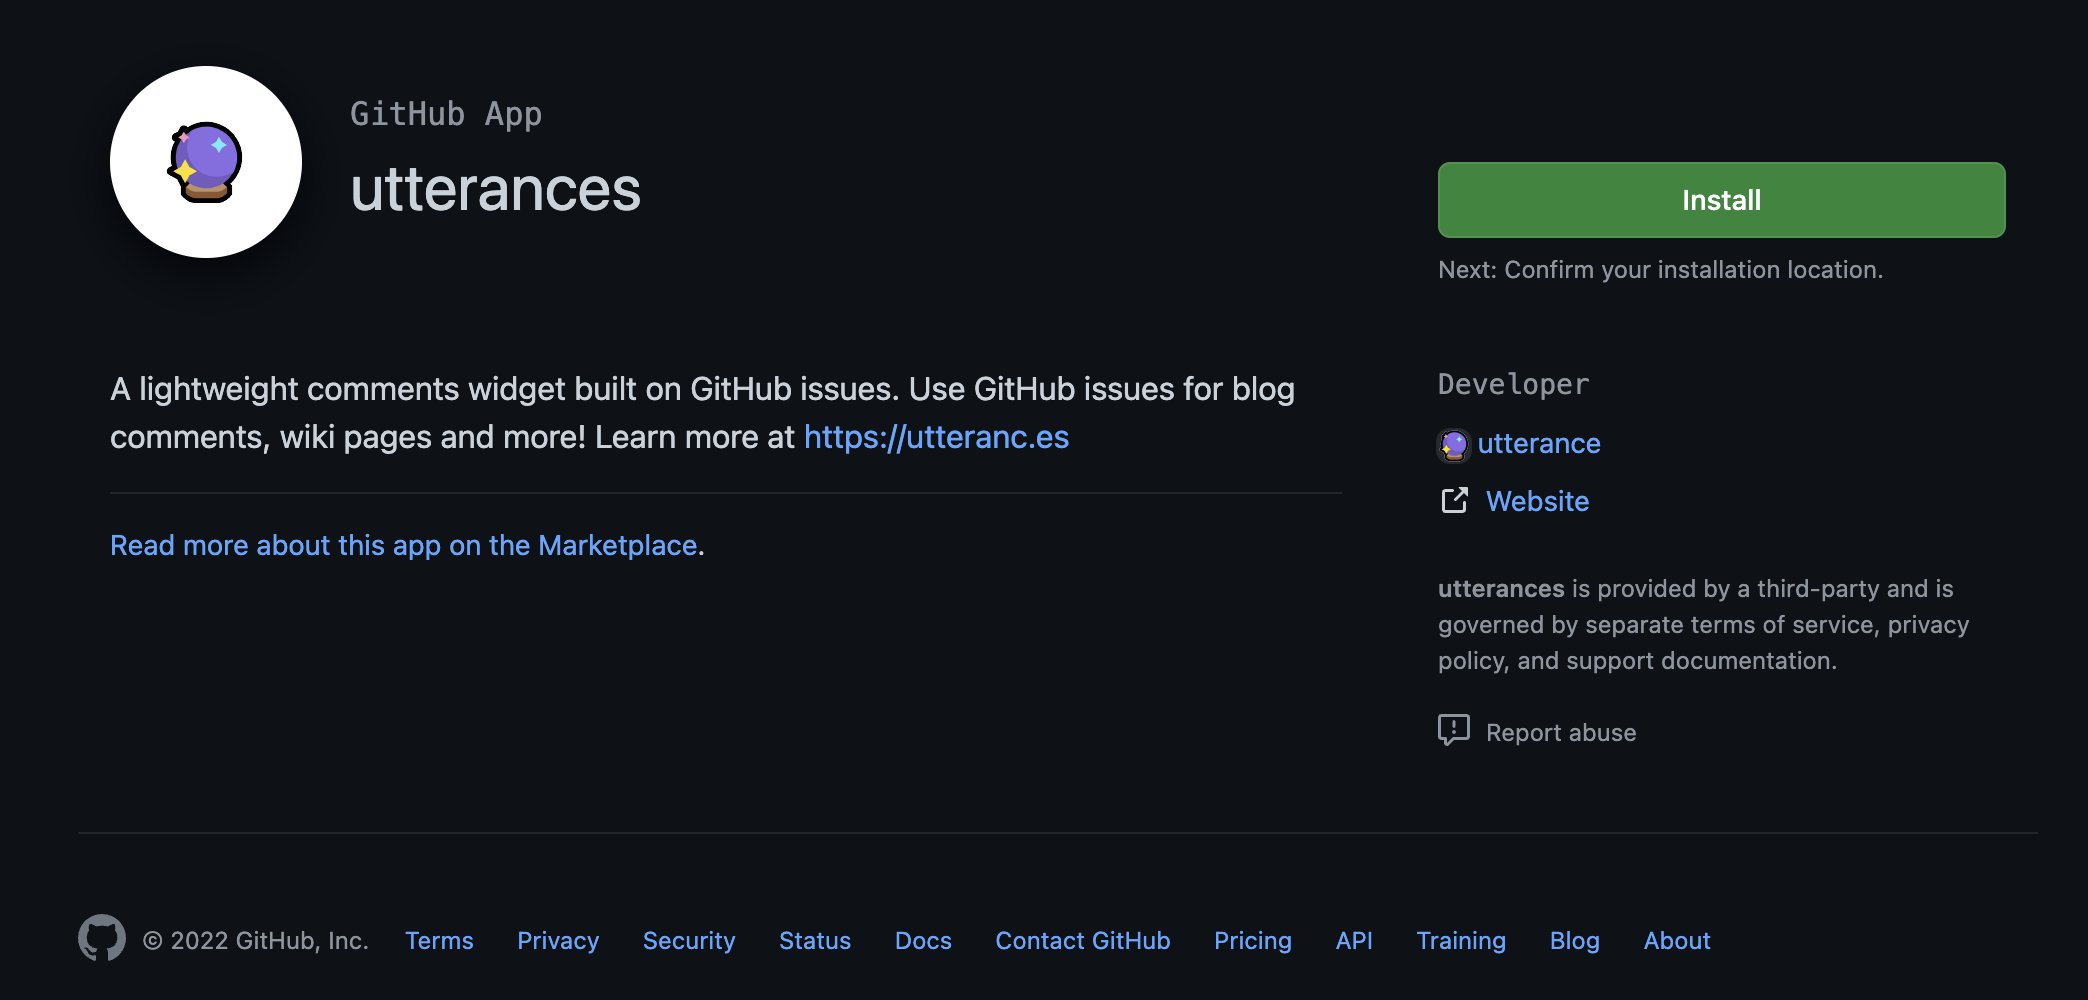
Task: Open the developer Website link
Action: tap(1537, 501)
